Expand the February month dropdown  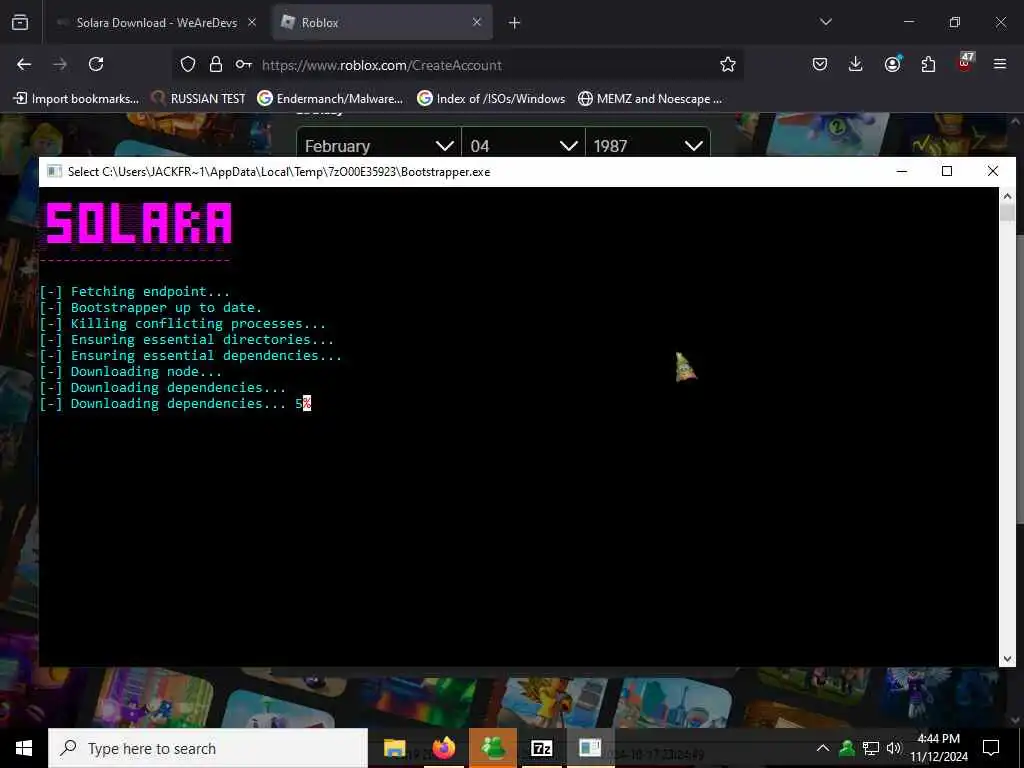[x=379, y=145]
